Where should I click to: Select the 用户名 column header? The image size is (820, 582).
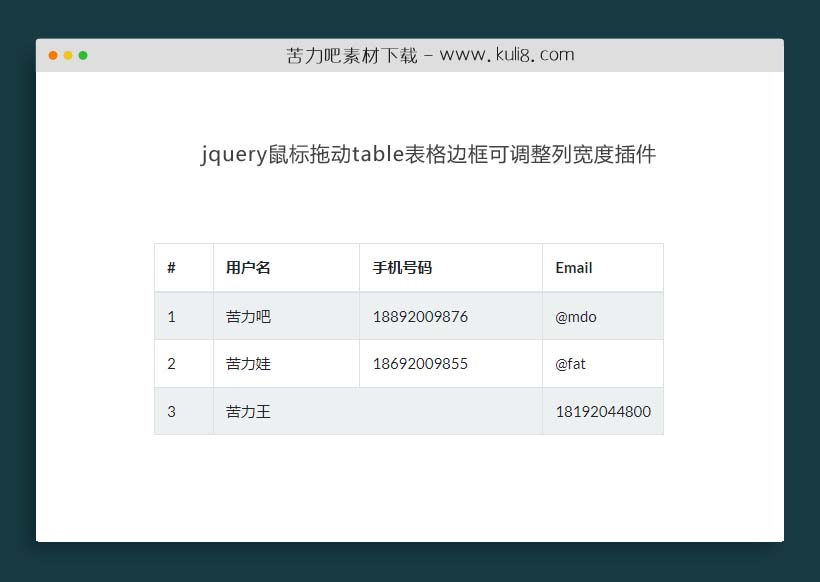tap(248, 267)
